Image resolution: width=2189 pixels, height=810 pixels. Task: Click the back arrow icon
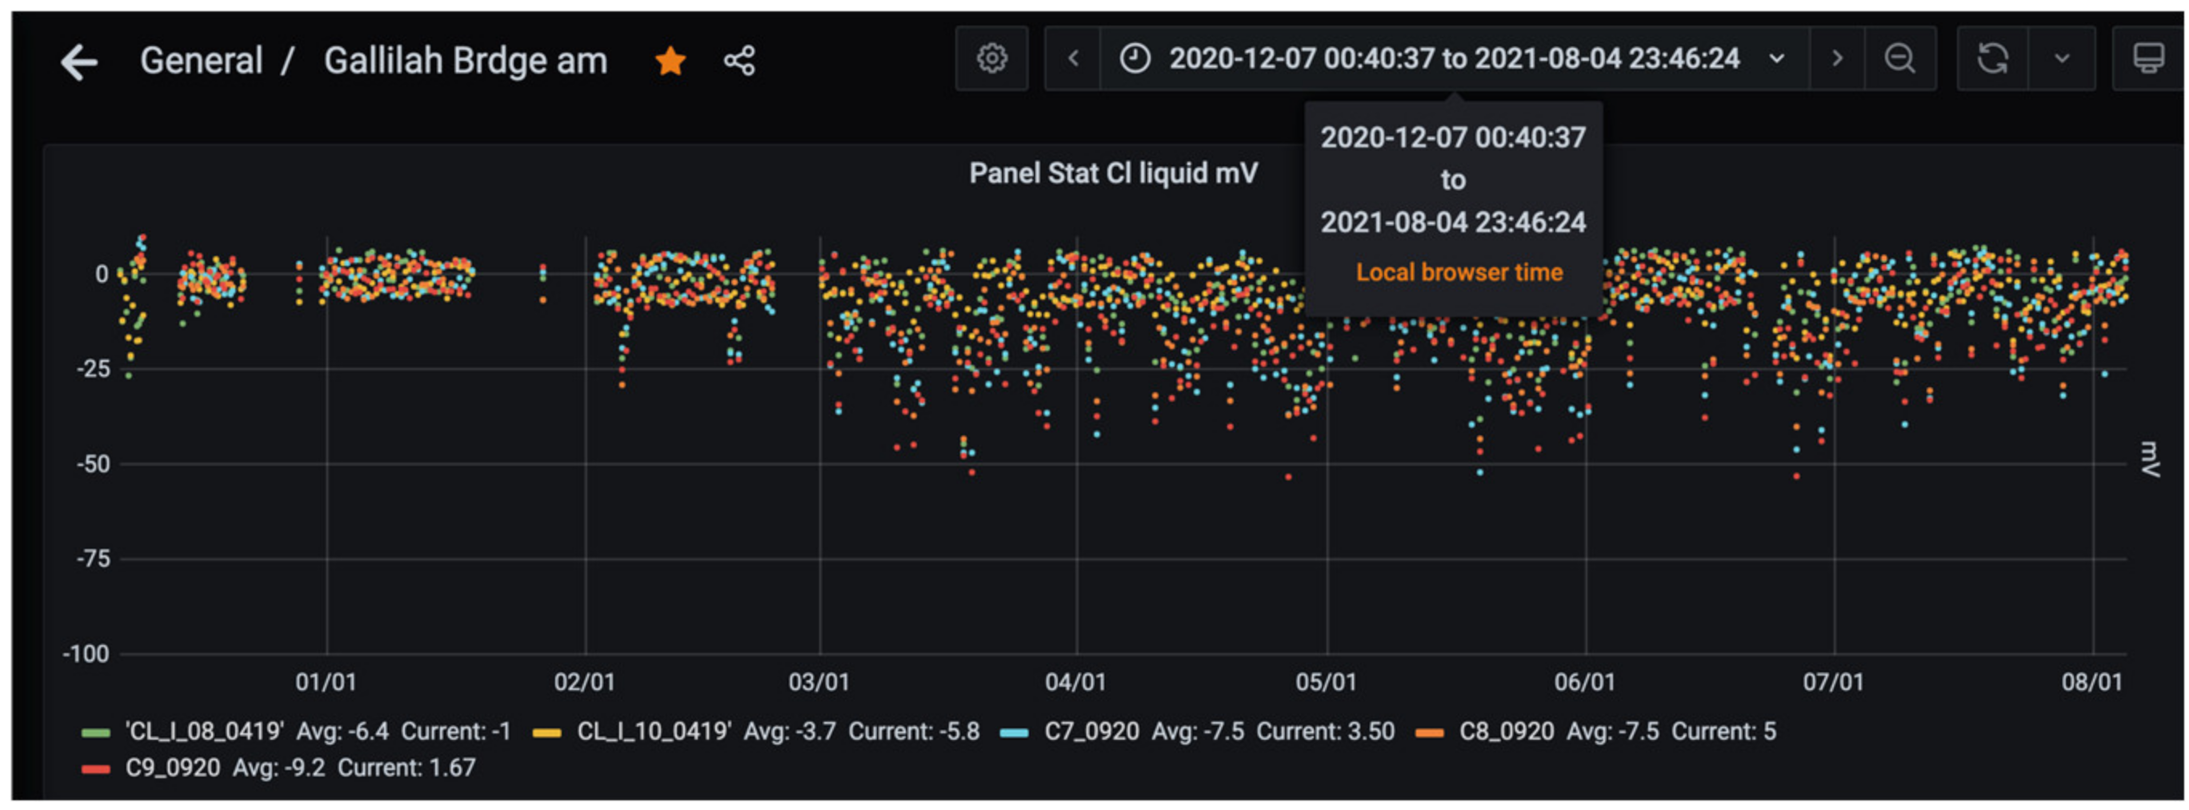79,62
